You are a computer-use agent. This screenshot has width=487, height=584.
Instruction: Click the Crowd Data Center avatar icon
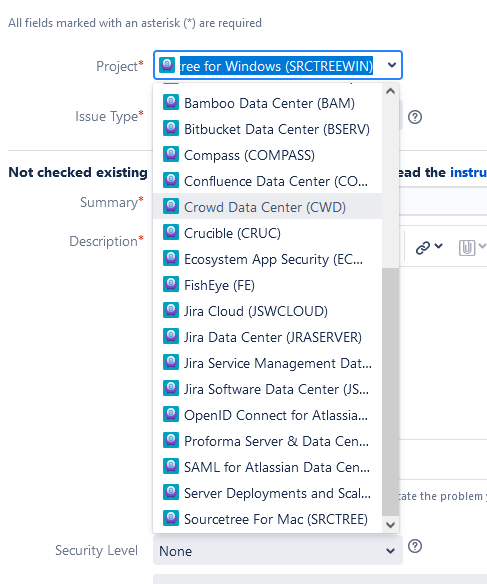[x=171, y=206]
